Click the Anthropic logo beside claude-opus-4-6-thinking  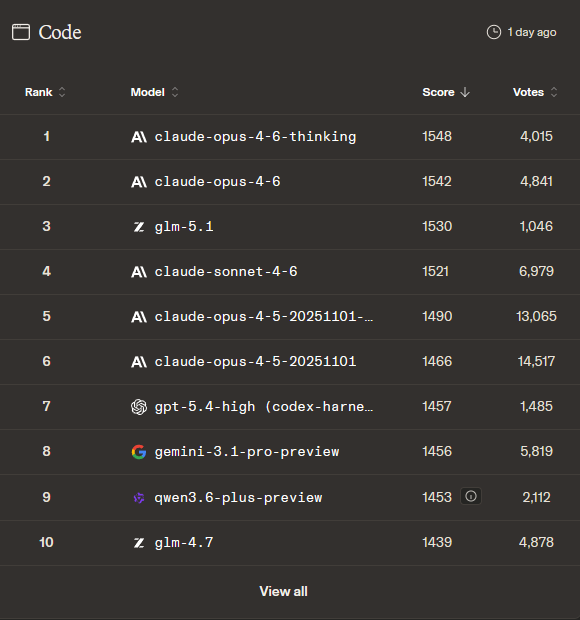point(139,137)
